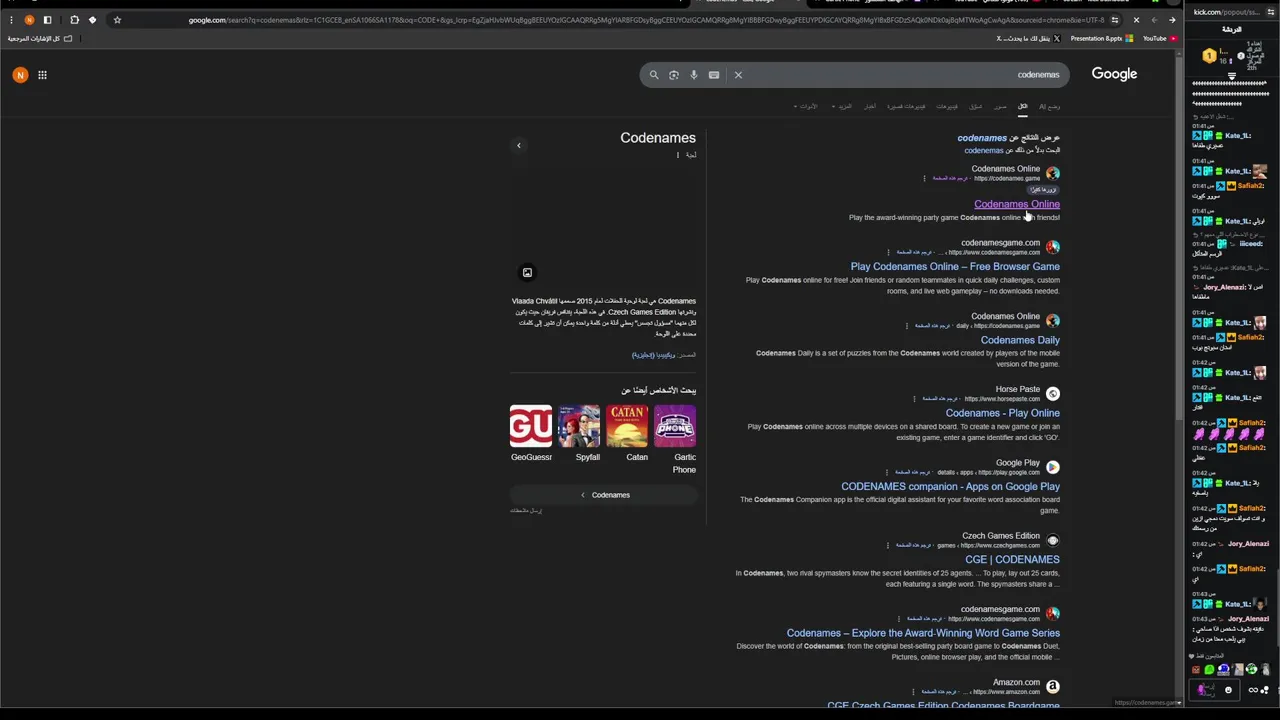Open Codenames - Play Online by Horse Paste
The image size is (1280, 720).
click(1002, 413)
